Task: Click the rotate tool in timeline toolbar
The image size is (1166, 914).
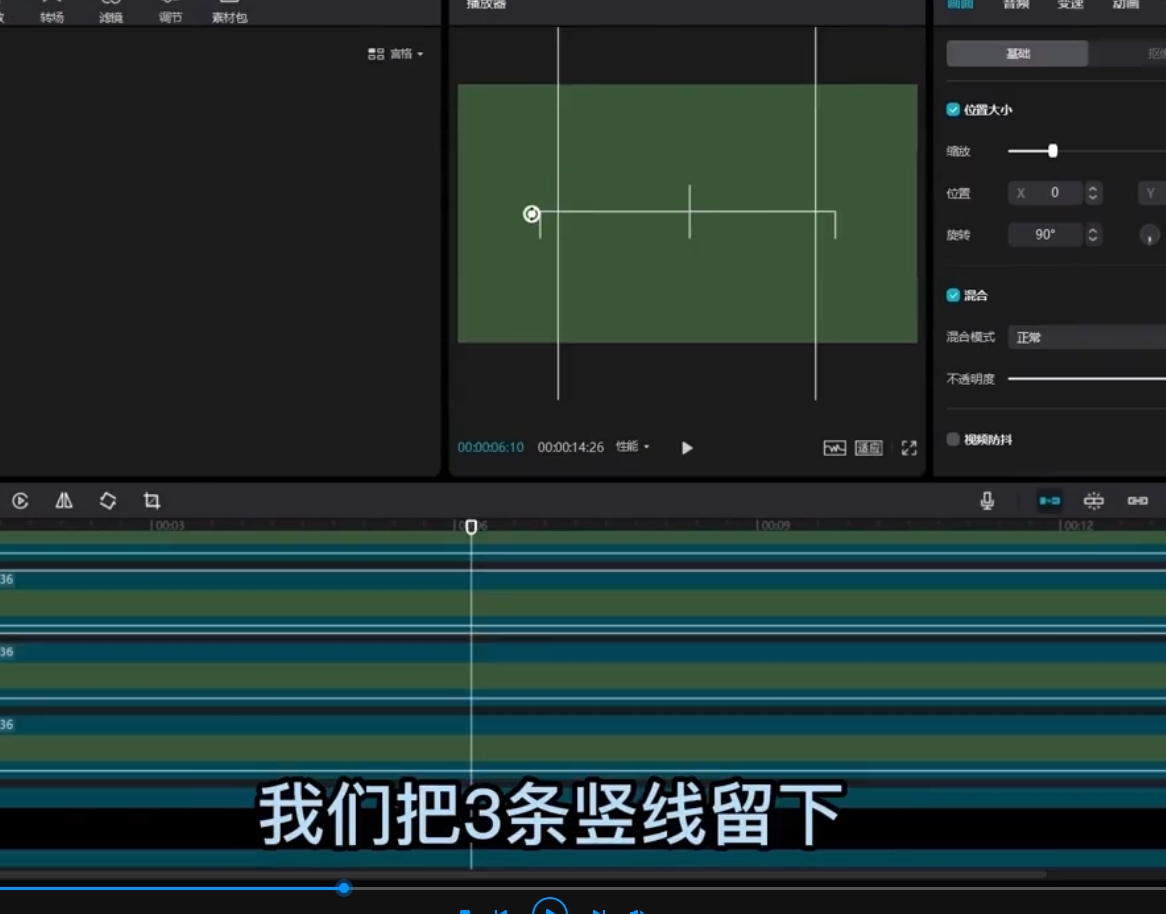Action: click(x=108, y=501)
